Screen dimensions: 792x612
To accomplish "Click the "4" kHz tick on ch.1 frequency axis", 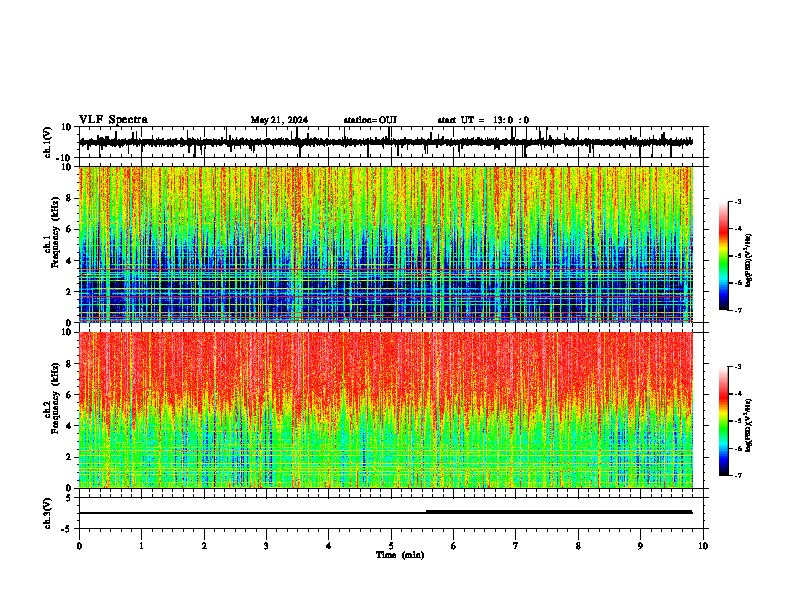I will (69, 261).
